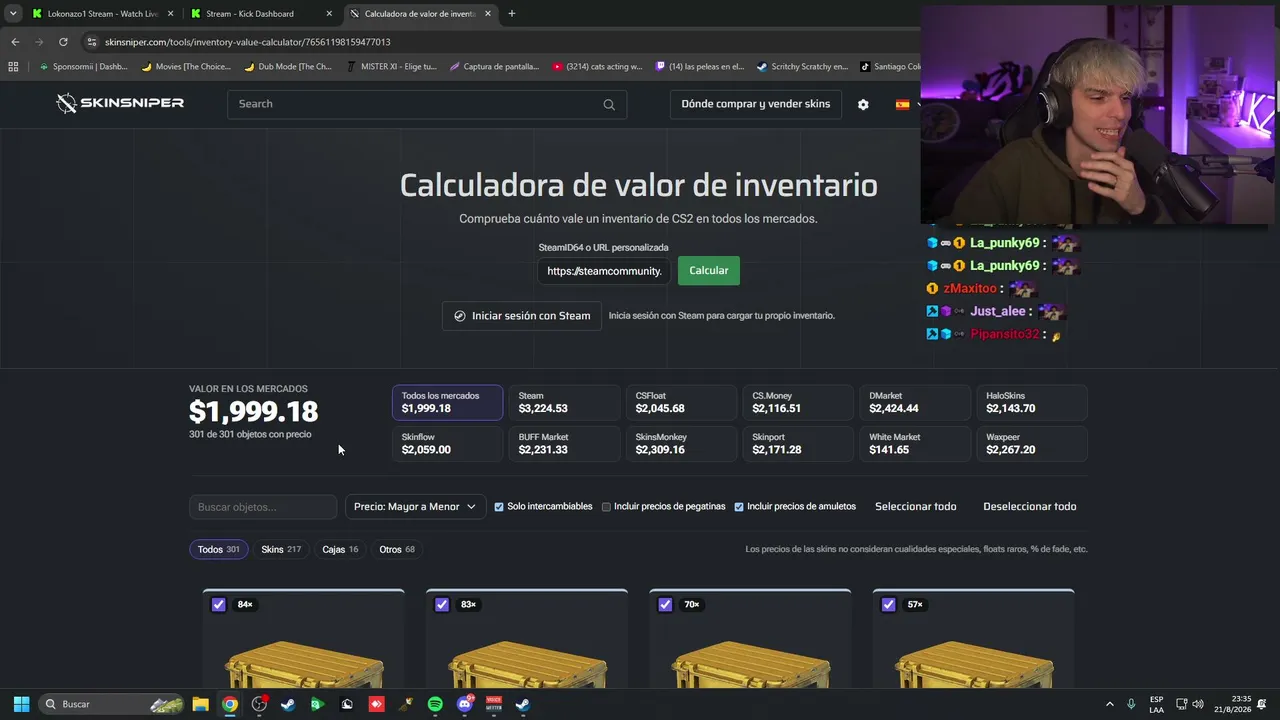Viewport: 1280px width, 720px height.
Task: Select the Waxpeer price card
Action: tap(1032, 444)
